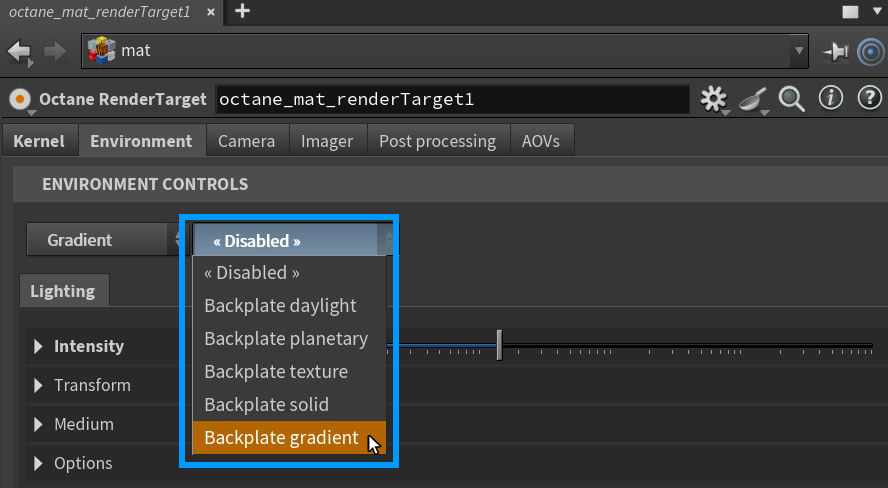Image resolution: width=888 pixels, height=488 pixels.
Task: Switch to the Camera tab
Action: [x=246, y=141]
